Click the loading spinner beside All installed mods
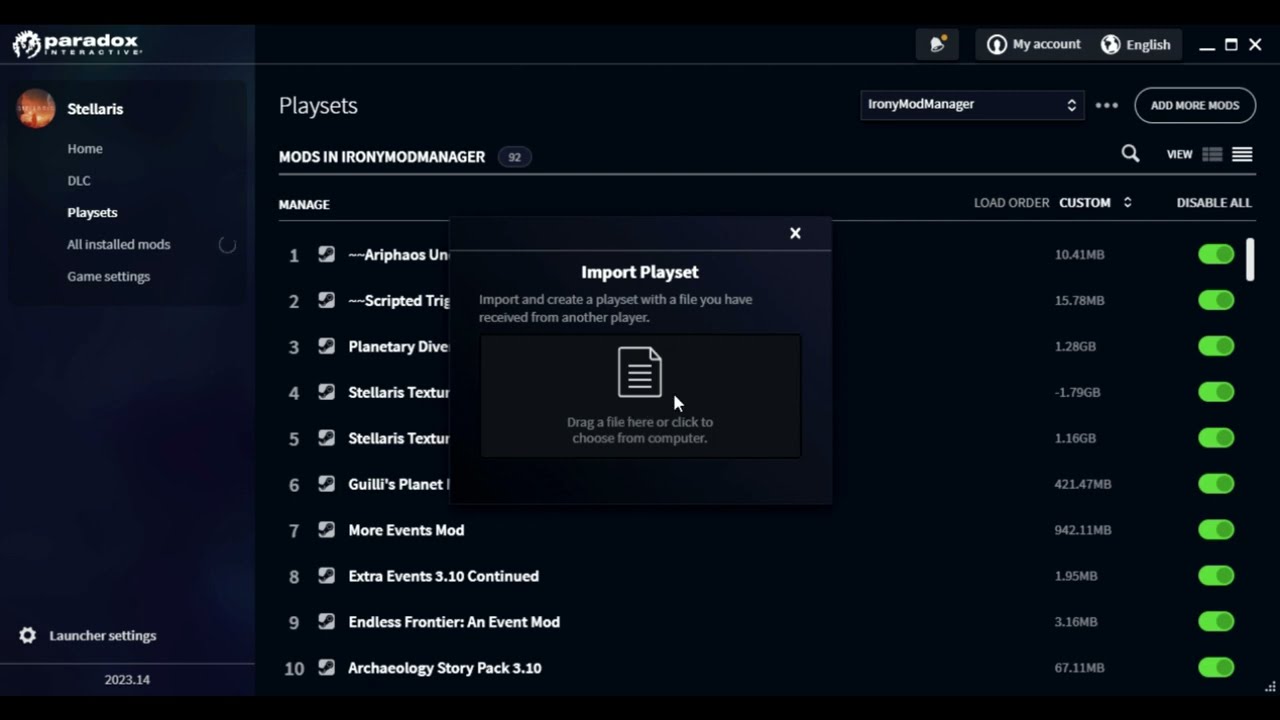Viewport: 1280px width, 720px height. coord(227,244)
